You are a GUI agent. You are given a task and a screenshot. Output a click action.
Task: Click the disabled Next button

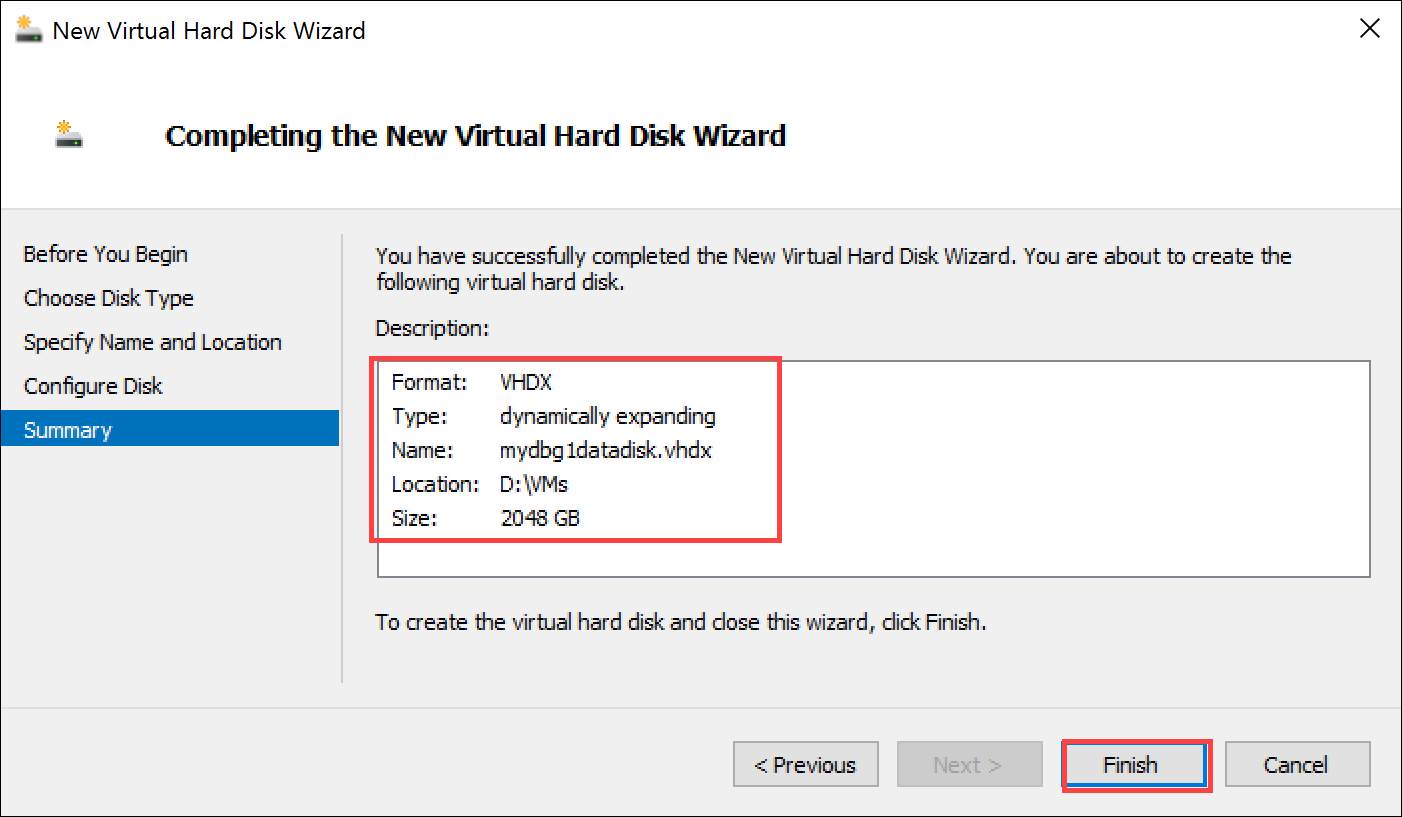(969, 764)
